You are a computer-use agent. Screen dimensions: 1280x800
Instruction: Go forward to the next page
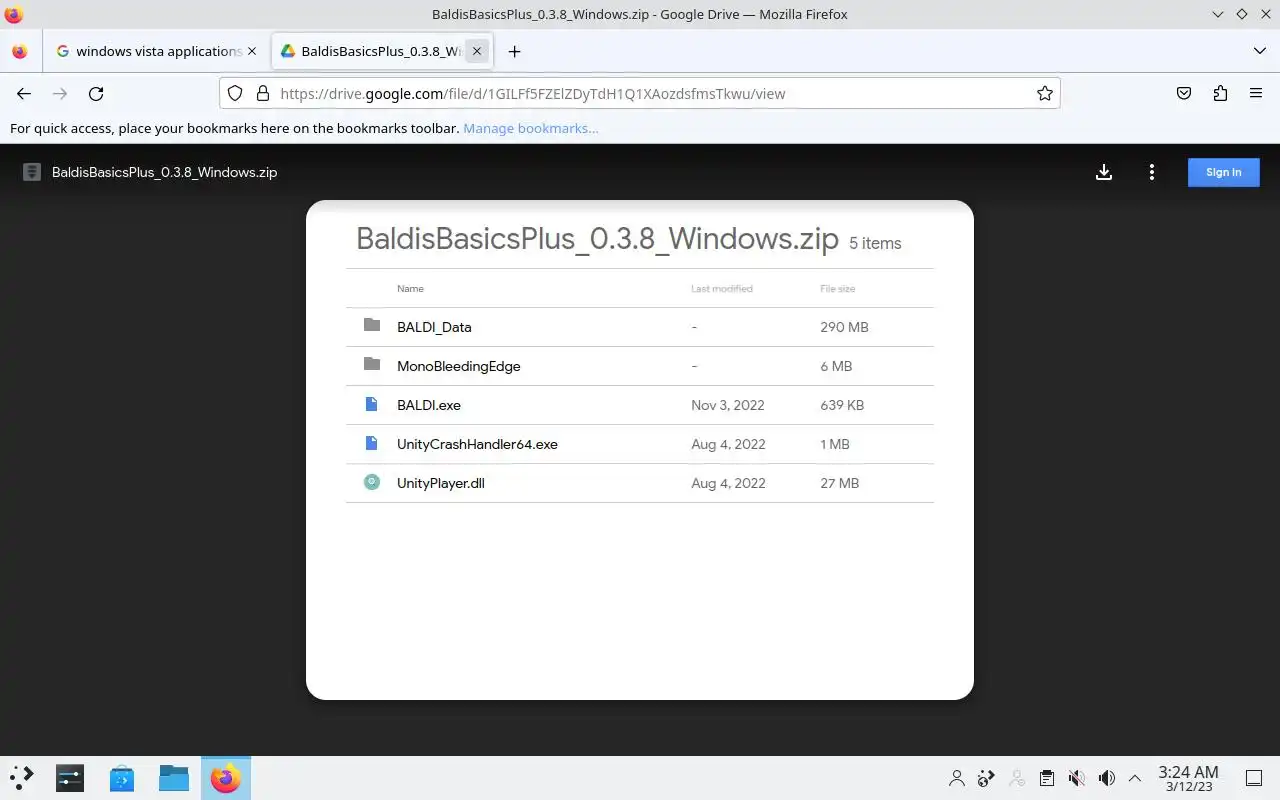click(60, 93)
